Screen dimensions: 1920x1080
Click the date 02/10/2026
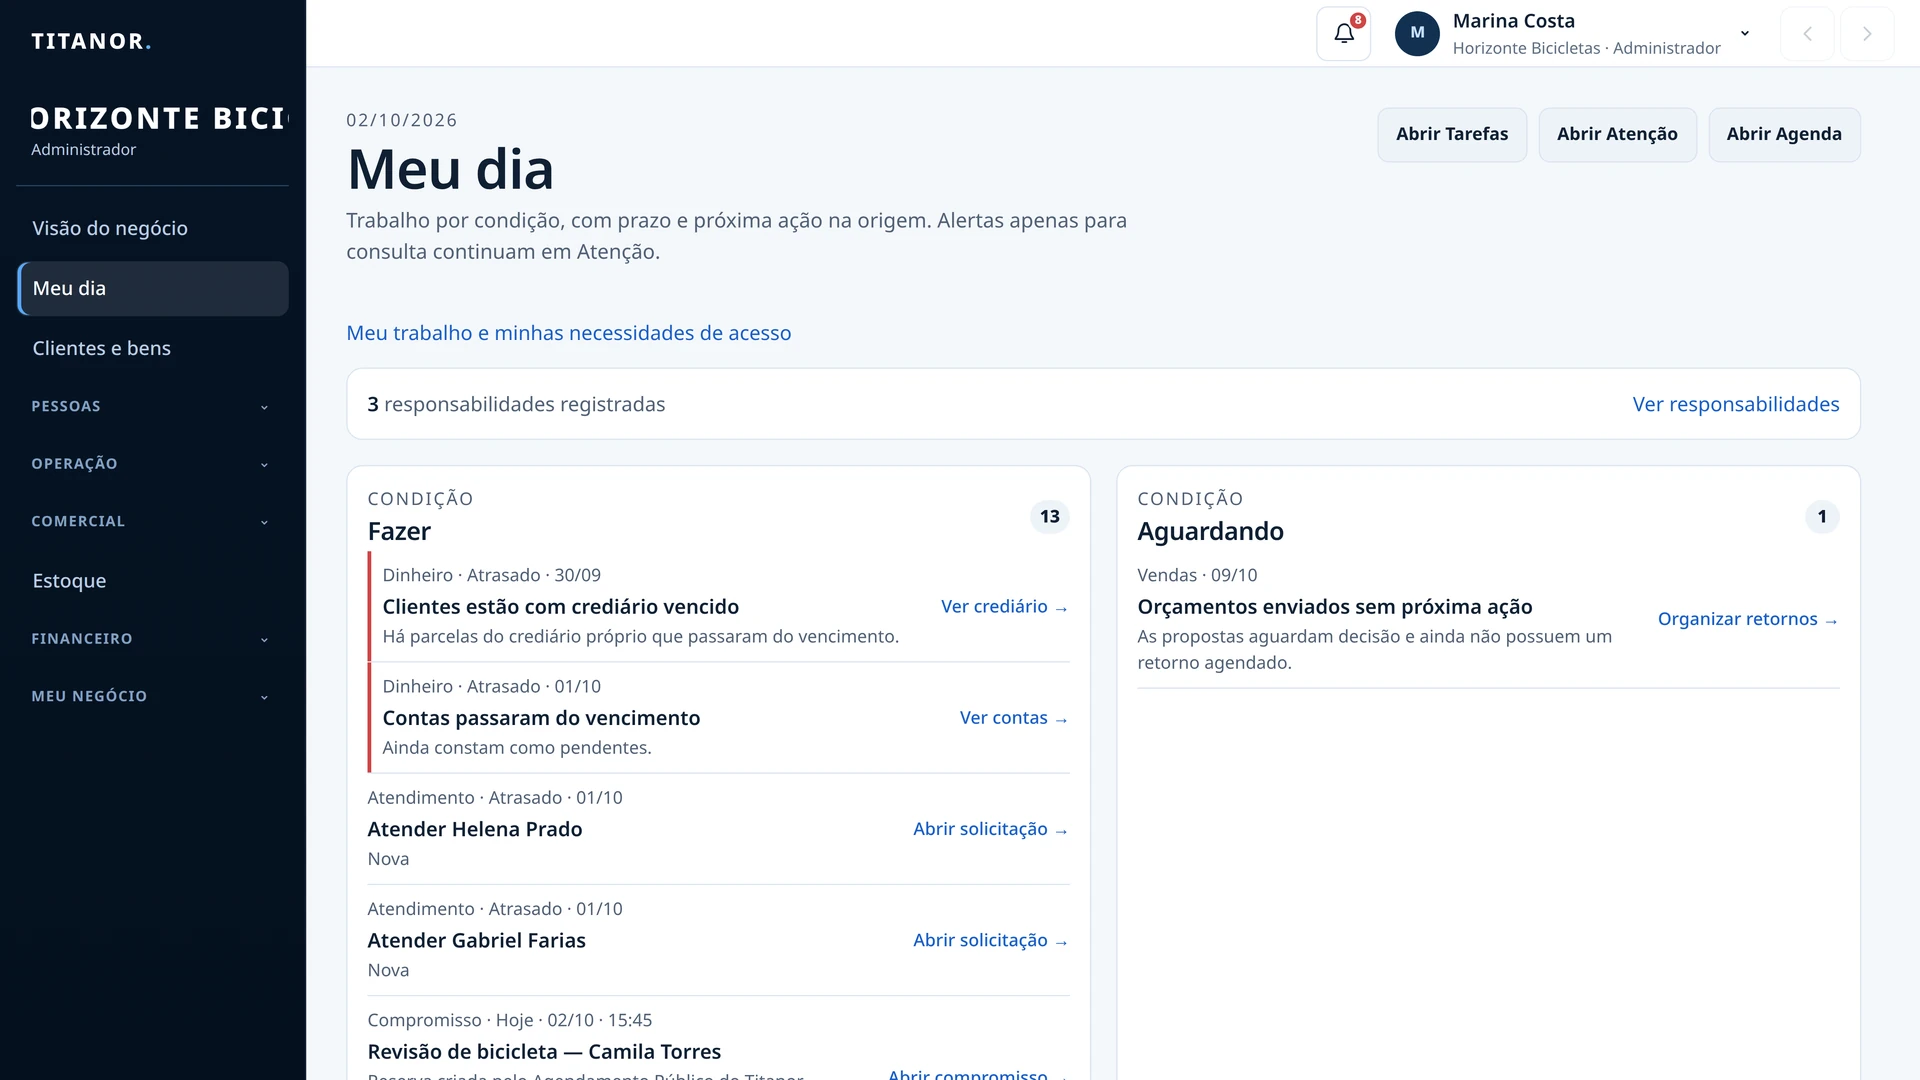pos(401,120)
